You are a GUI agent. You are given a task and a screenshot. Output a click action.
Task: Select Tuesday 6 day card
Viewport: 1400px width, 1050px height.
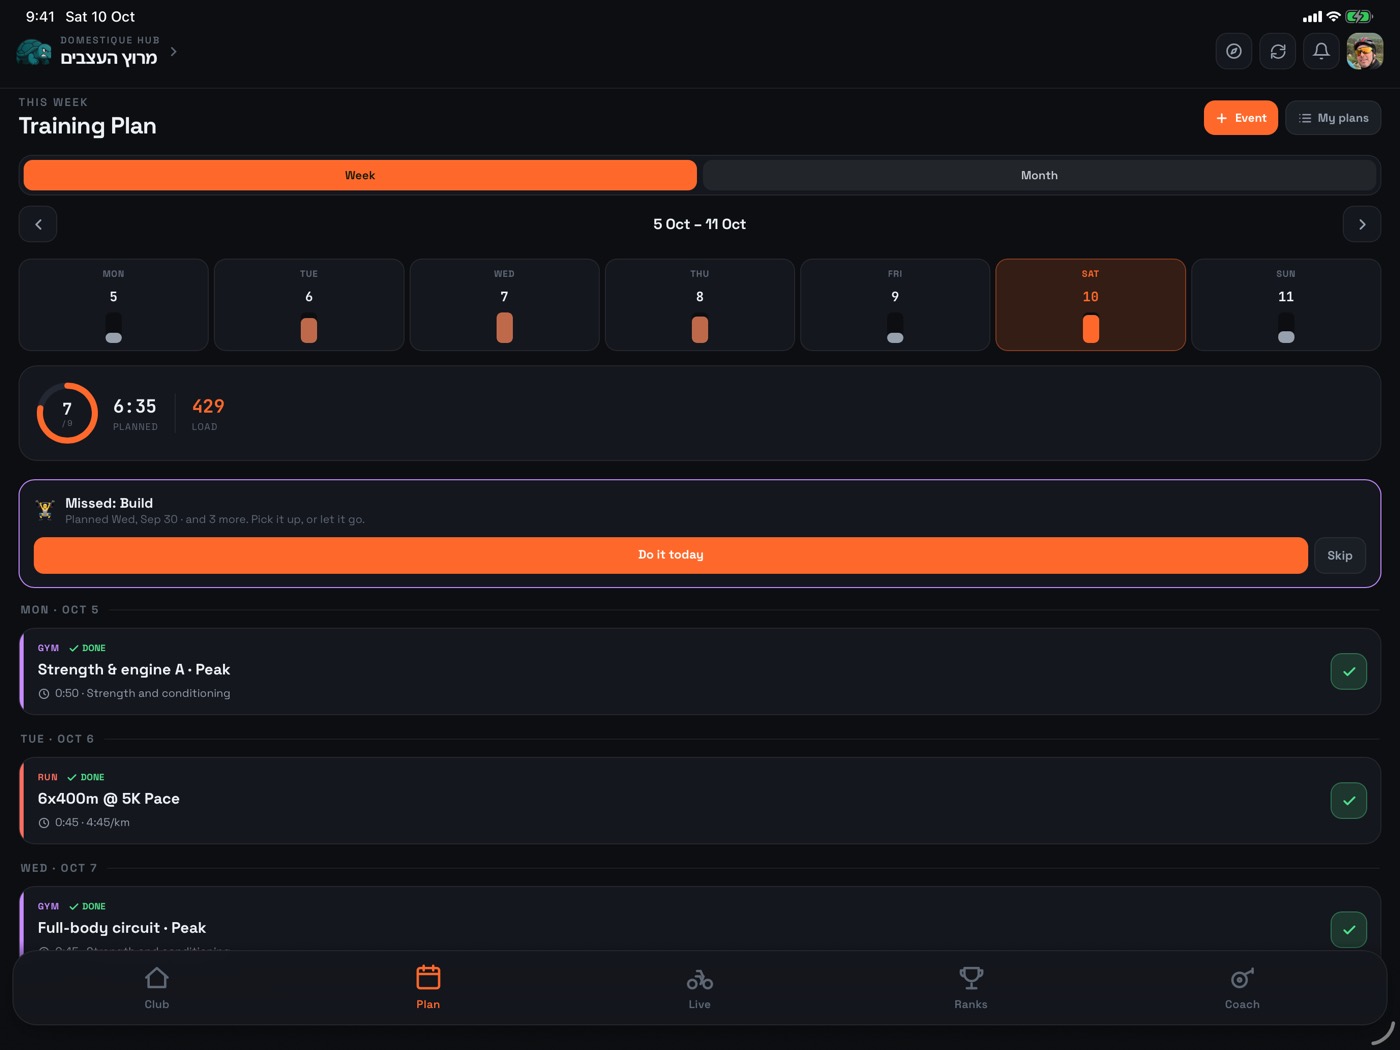point(309,305)
